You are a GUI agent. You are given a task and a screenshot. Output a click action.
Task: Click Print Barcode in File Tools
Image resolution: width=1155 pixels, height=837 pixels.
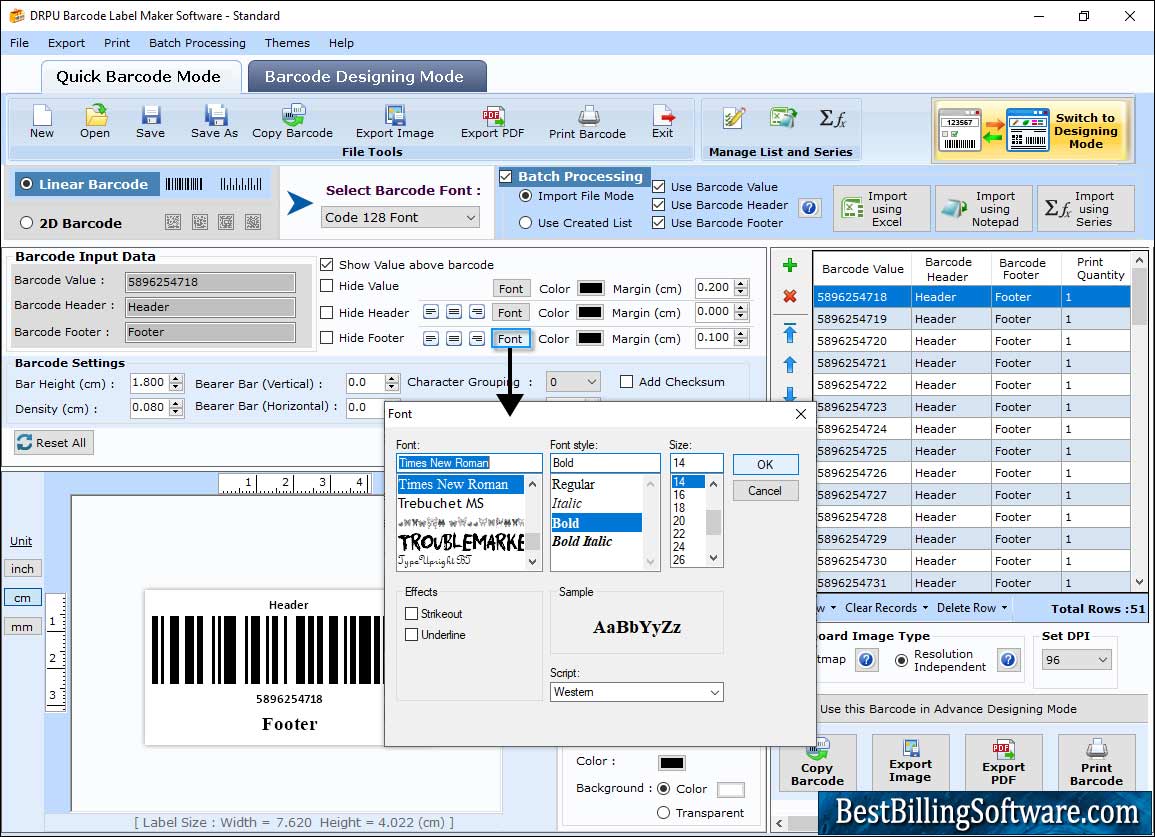587,122
